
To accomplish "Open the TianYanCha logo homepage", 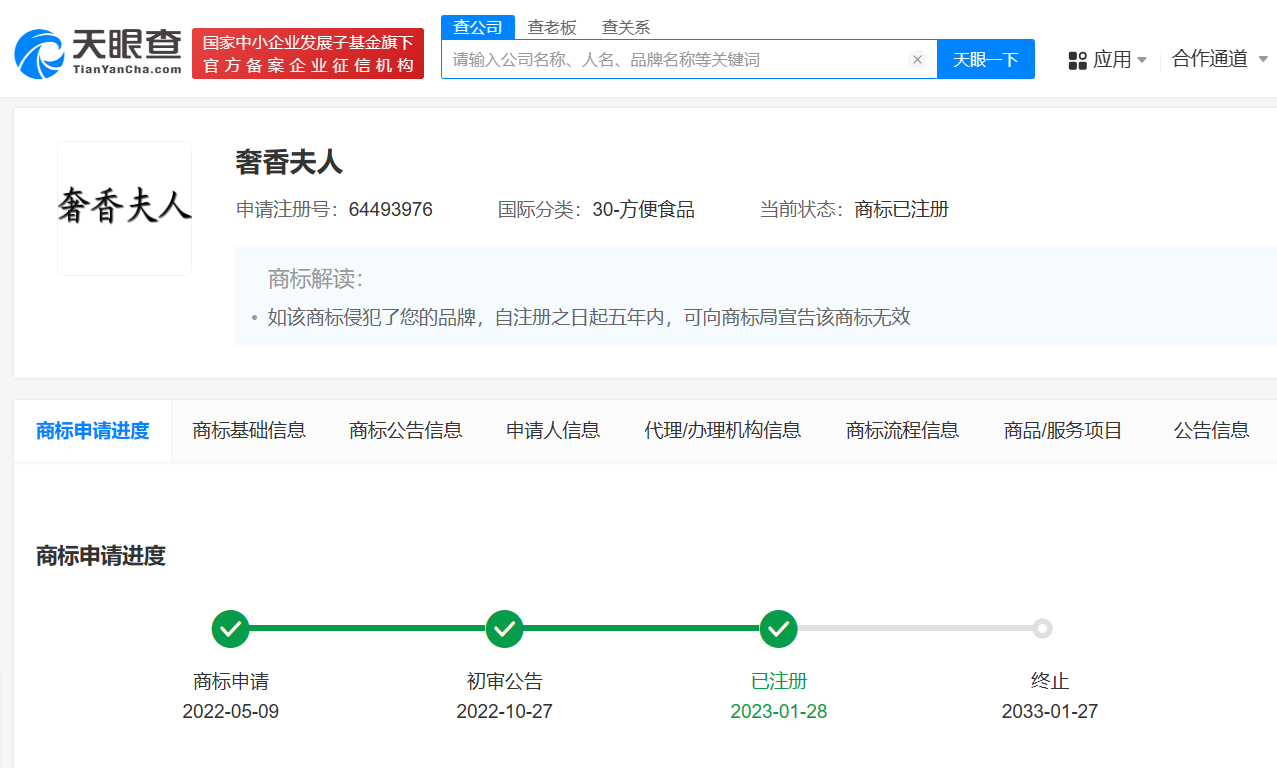I will point(98,52).
